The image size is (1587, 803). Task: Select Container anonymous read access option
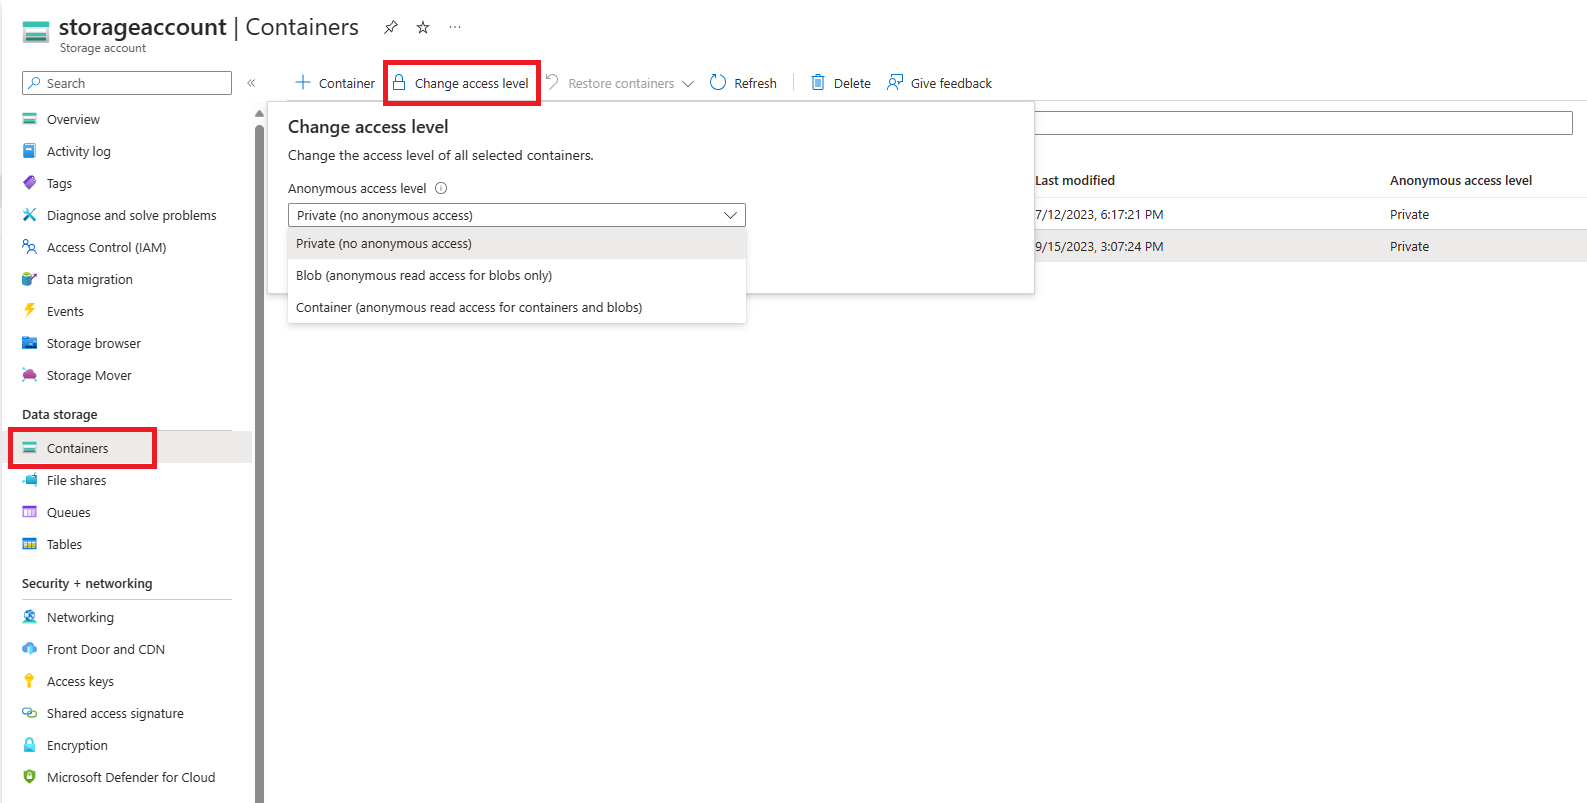pyautogui.click(x=516, y=307)
